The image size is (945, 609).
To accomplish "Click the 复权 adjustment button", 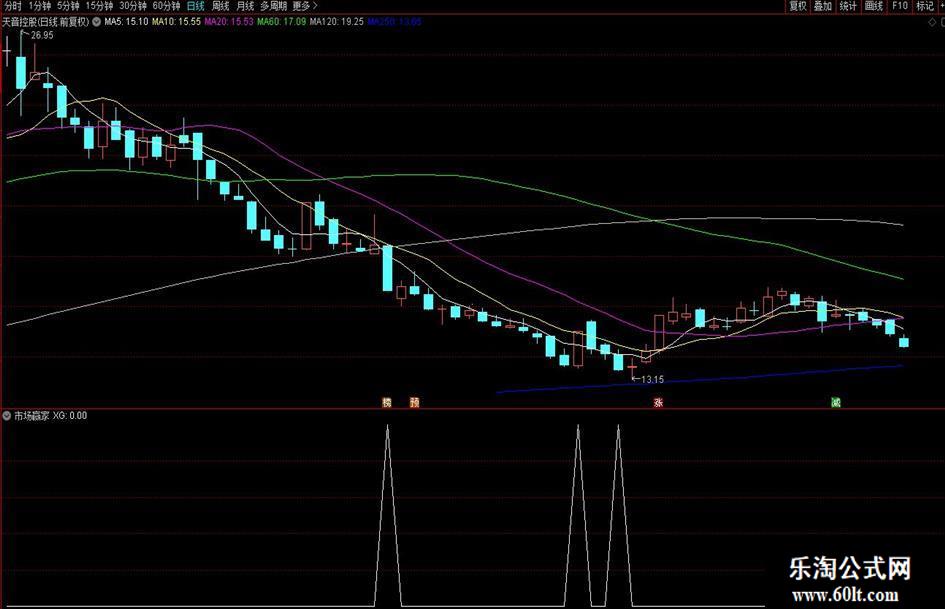I will click(798, 6).
